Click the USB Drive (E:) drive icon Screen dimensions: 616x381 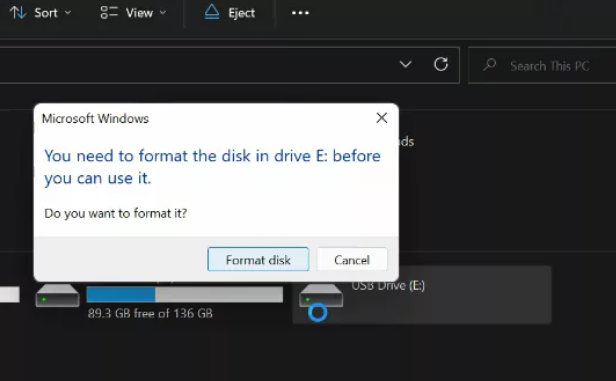pos(321,295)
